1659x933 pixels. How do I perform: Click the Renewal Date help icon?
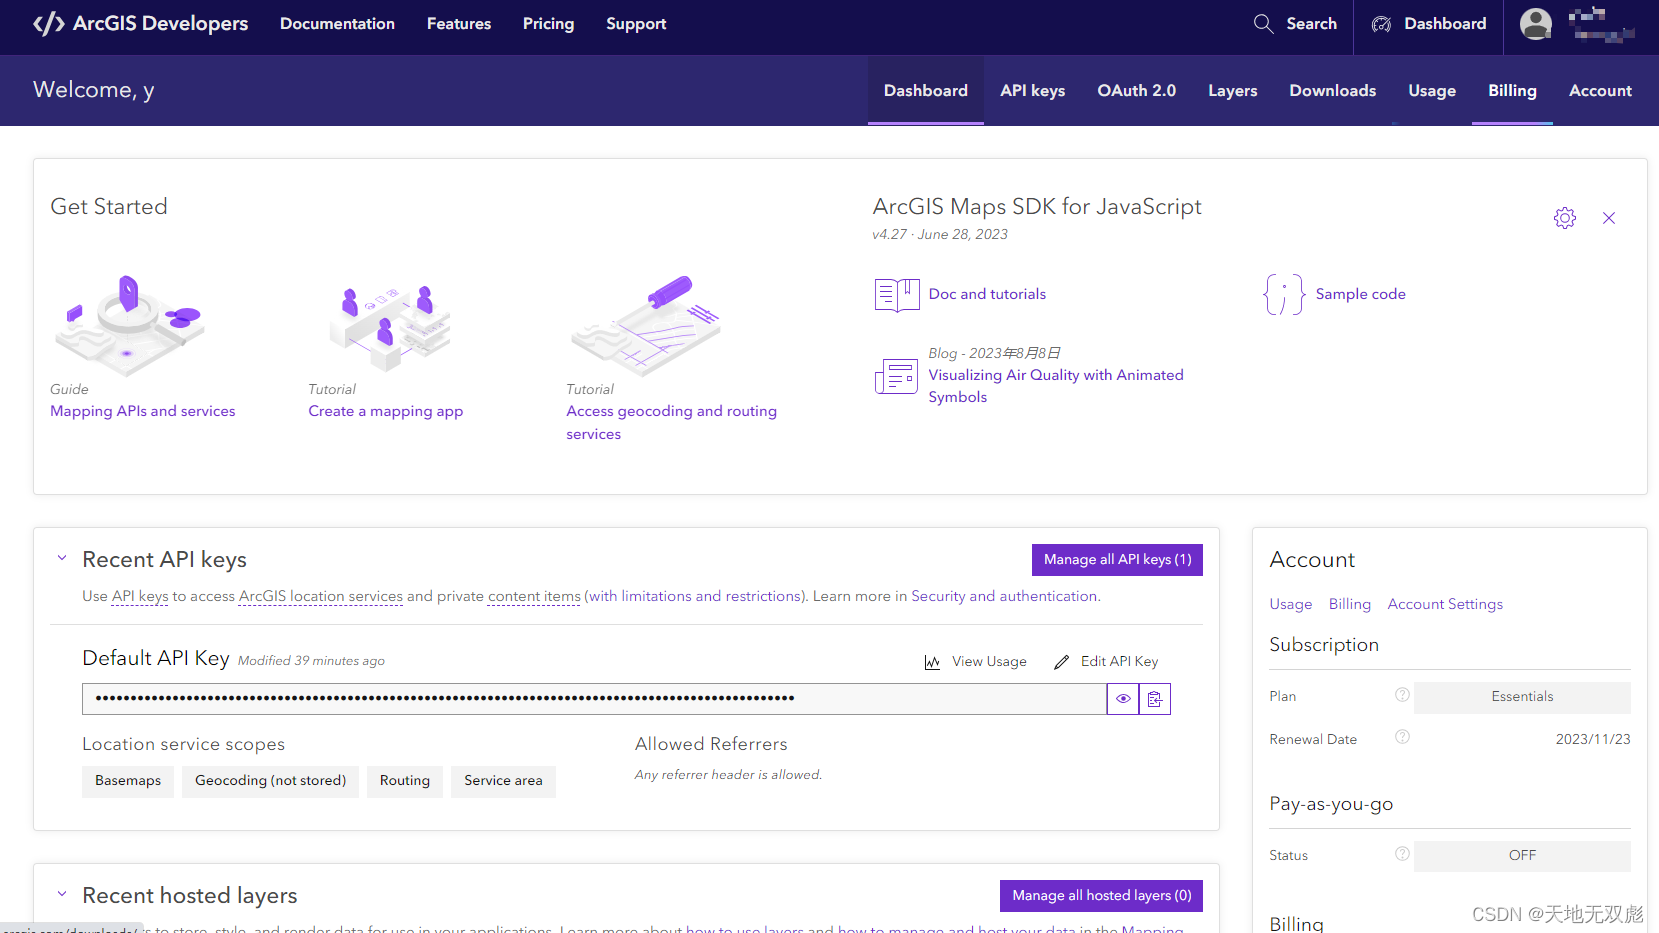pyautogui.click(x=1402, y=737)
